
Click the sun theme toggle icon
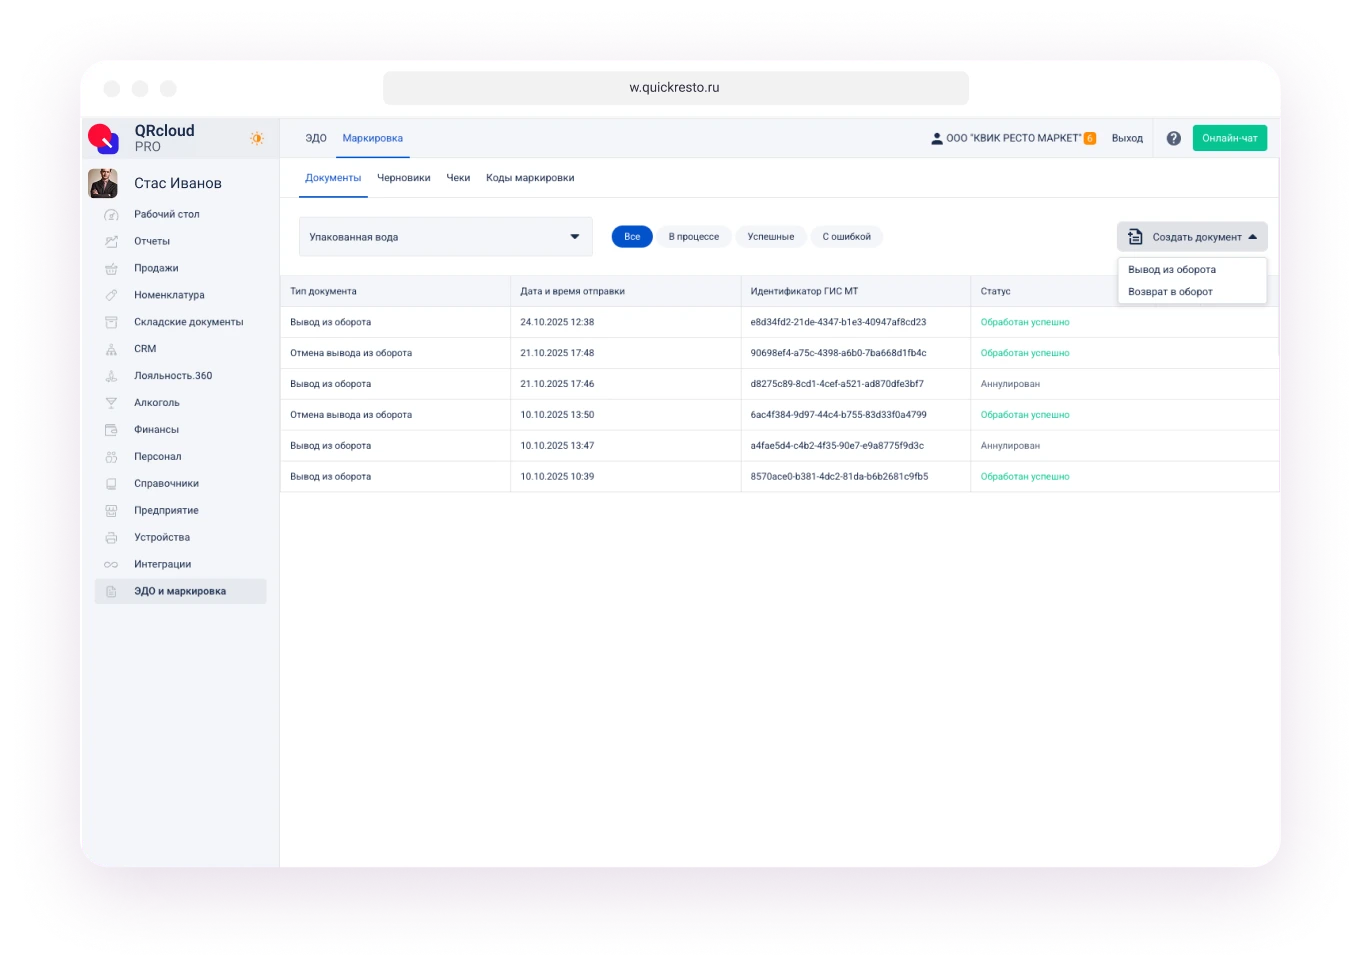click(257, 138)
